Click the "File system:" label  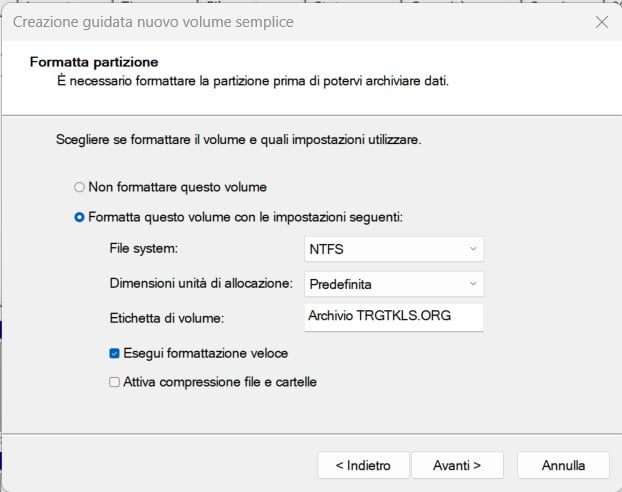click(x=150, y=249)
